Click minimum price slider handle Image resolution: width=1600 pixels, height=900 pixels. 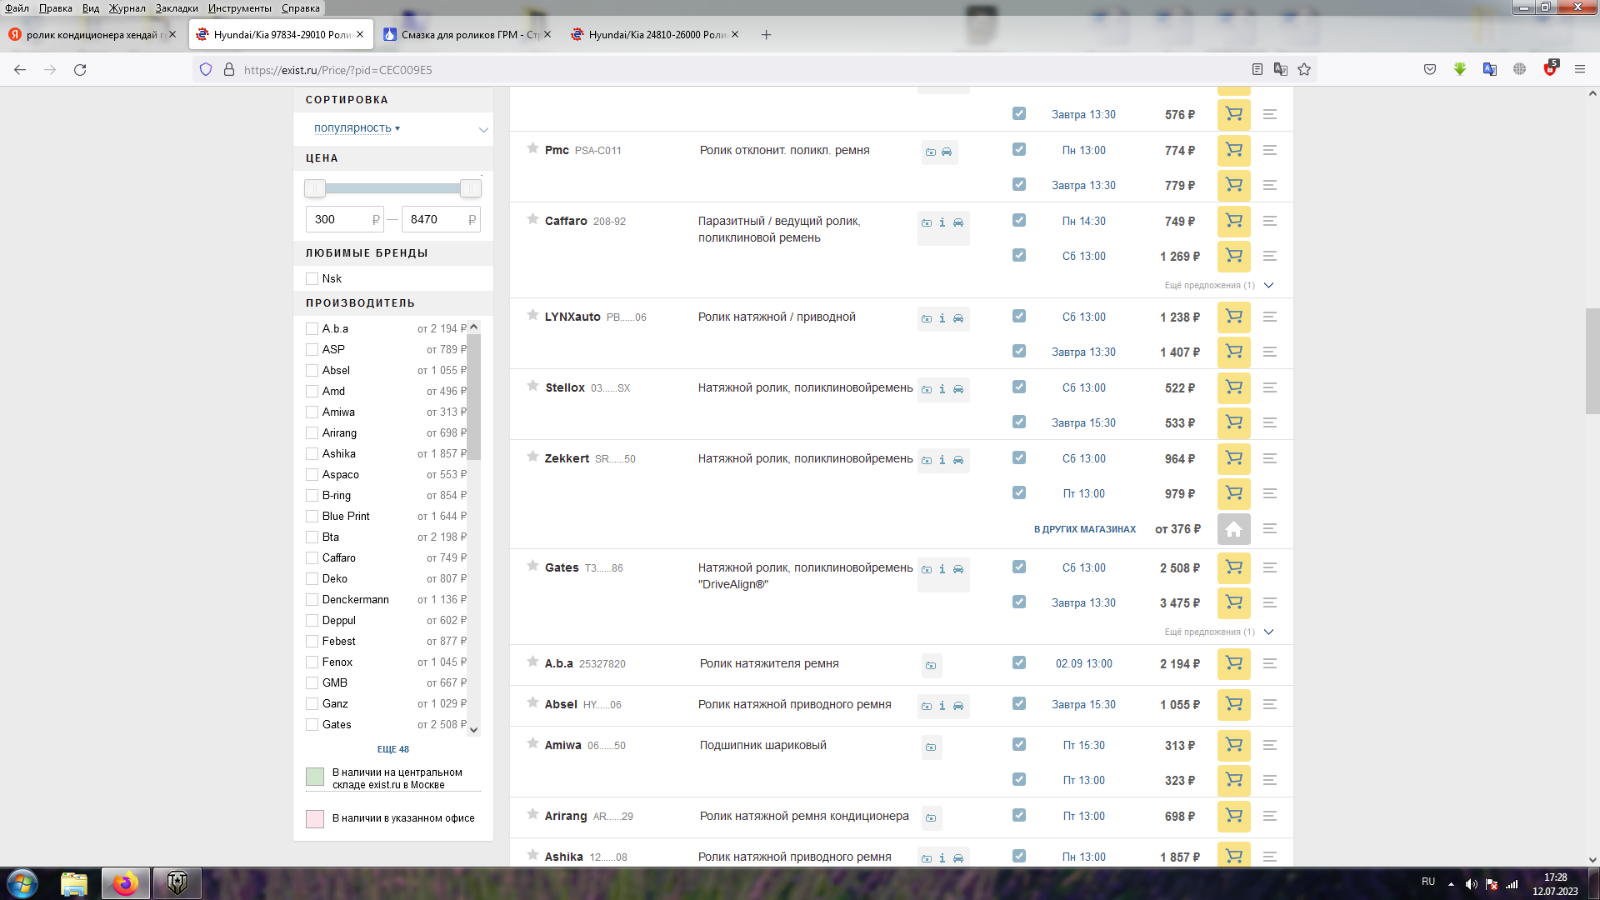pyautogui.click(x=315, y=188)
